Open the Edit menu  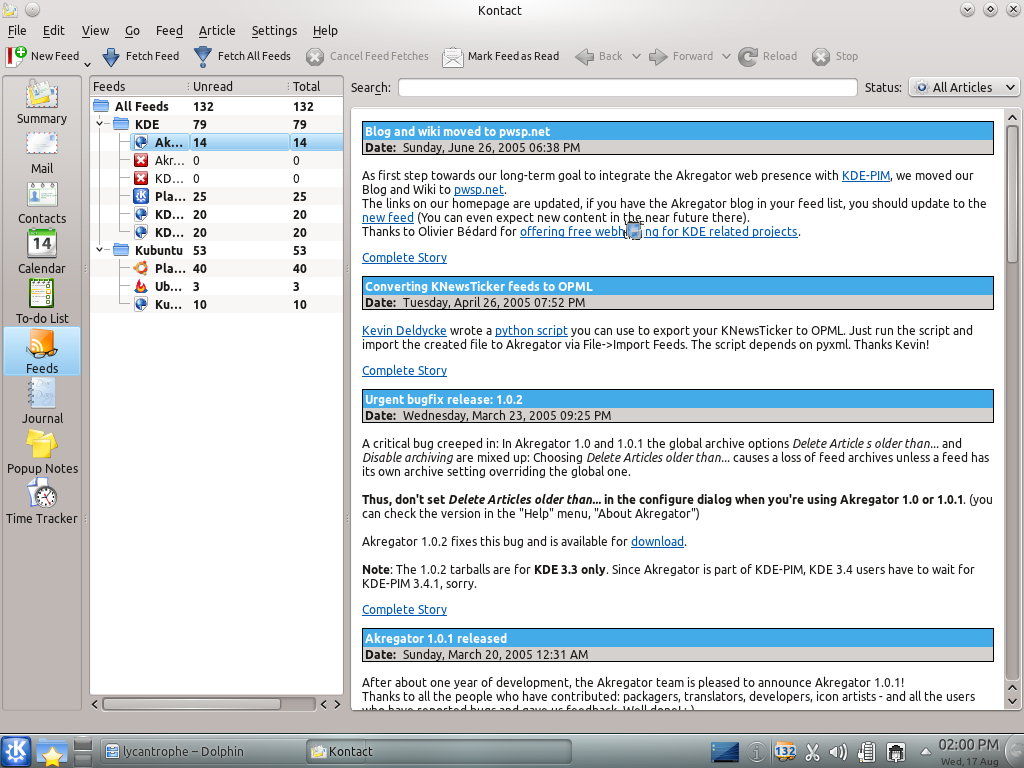point(54,30)
